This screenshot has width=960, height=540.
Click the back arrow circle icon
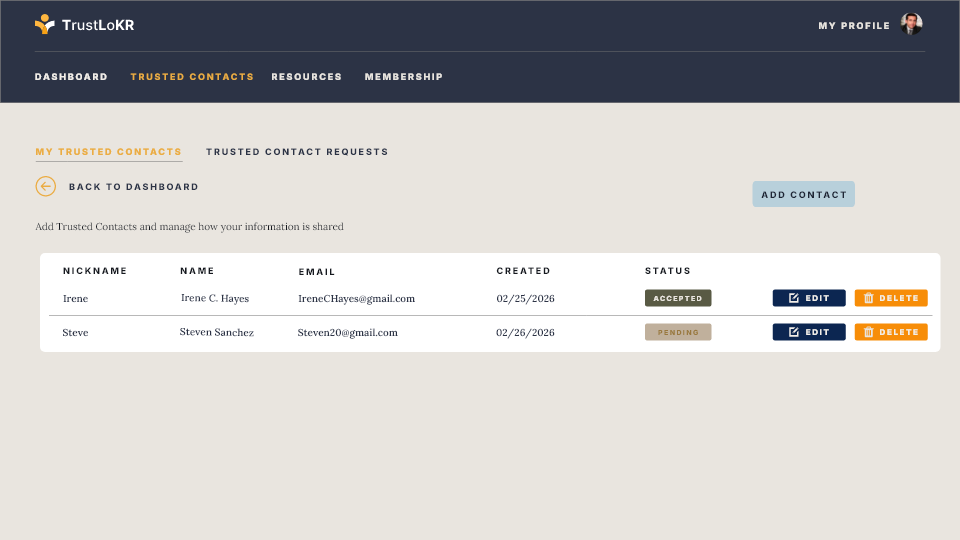click(x=45, y=186)
